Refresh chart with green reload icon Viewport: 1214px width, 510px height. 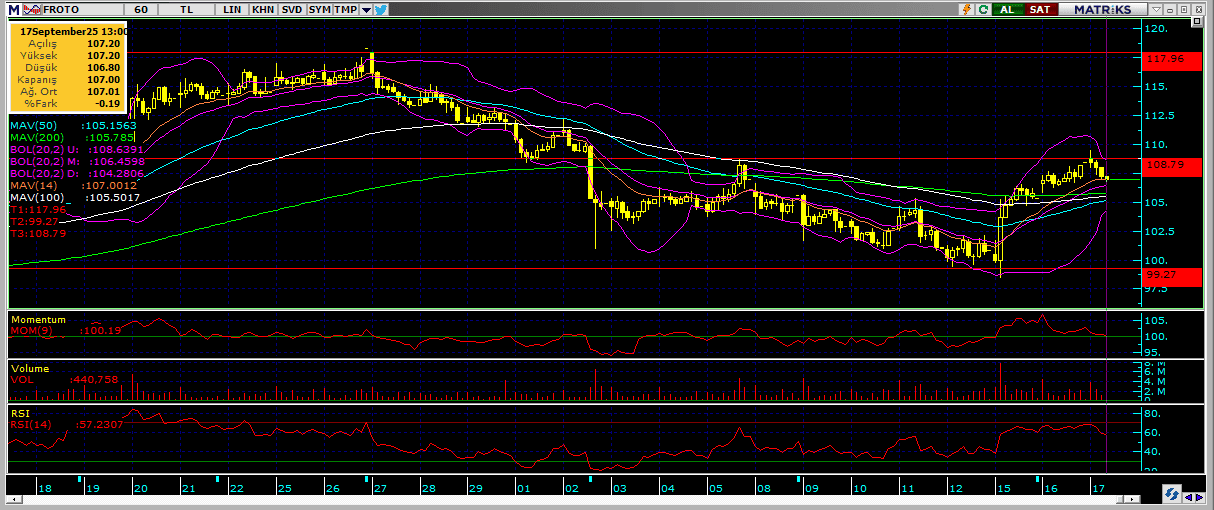(x=984, y=9)
